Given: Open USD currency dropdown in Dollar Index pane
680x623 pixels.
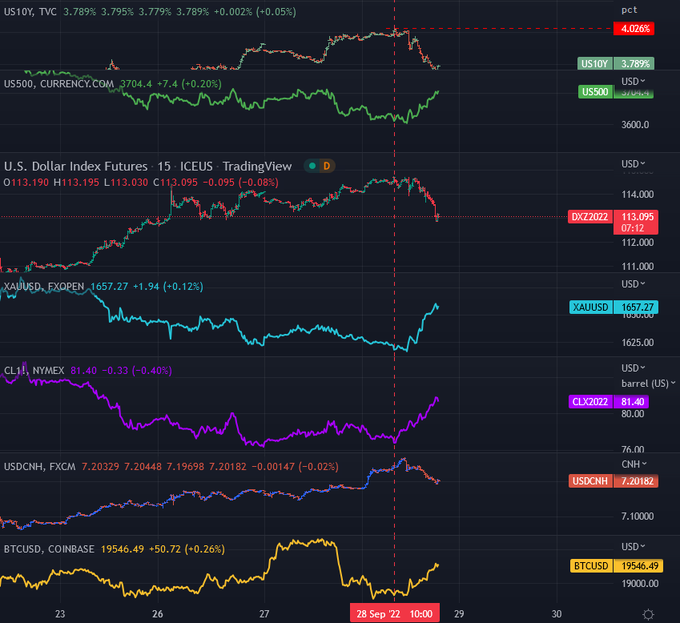Looking at the screenshot, I should click(x=634, y=164).
